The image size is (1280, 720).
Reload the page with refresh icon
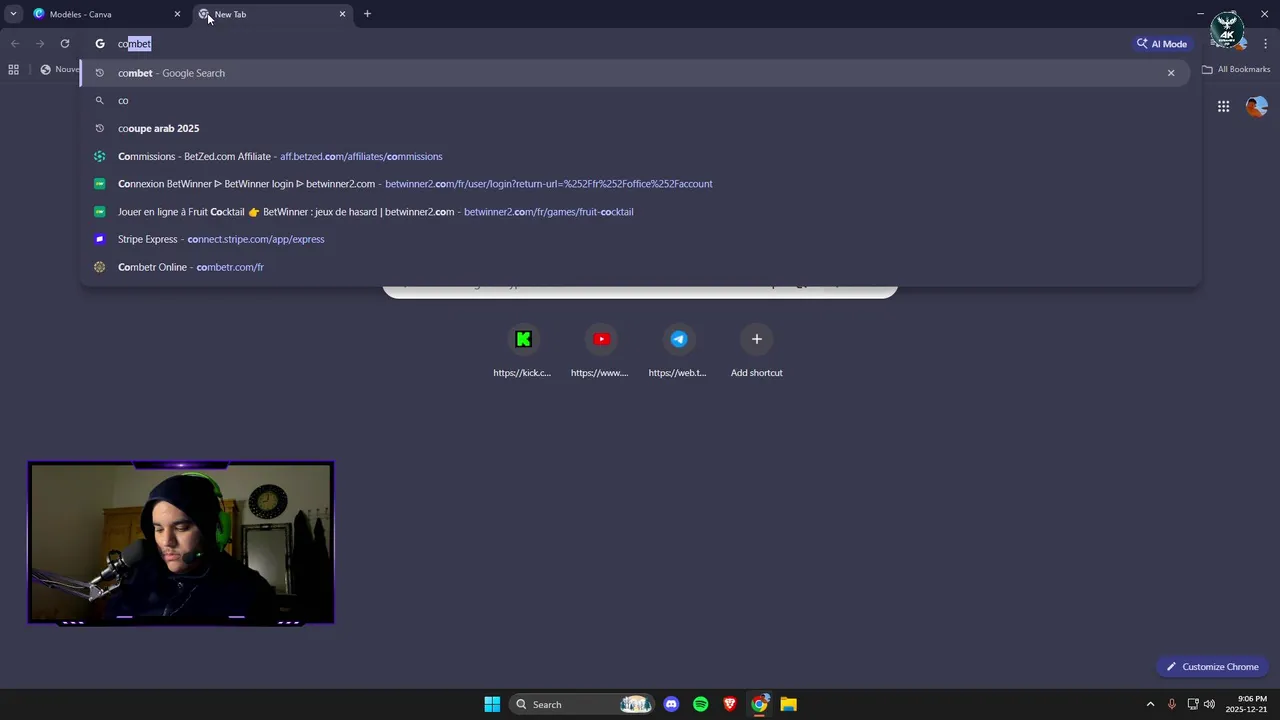[x=65, y=44]
